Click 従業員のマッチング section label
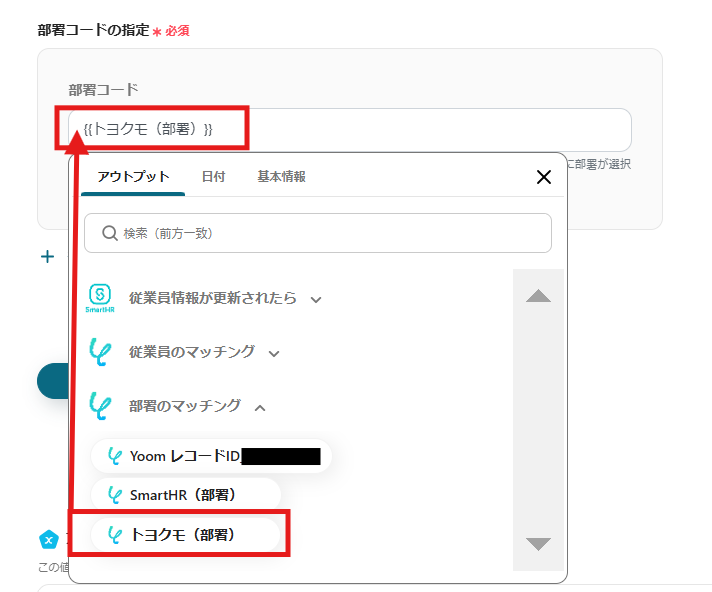Viewport: 712px width, 592px height. tap(192, 352)
